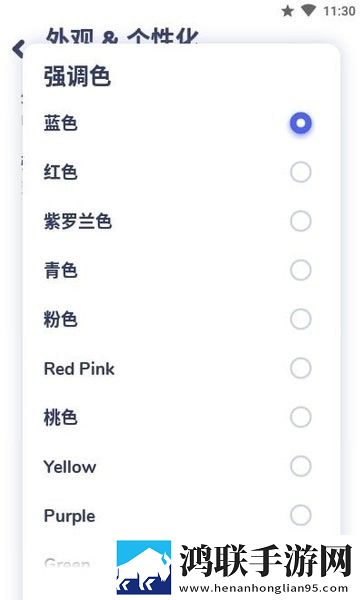Pick the Purple radio button
Screen dimensions: 363x600
(300, 515)
